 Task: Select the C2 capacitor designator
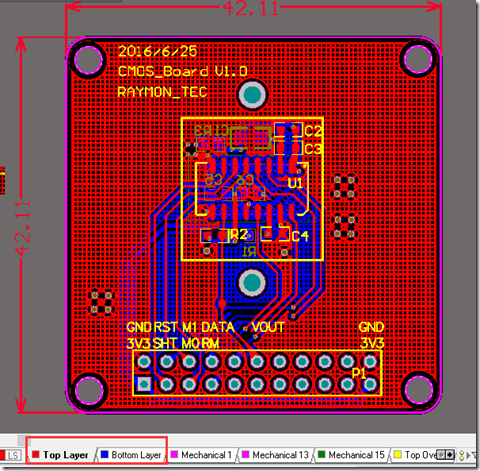(x=313, y=131)
